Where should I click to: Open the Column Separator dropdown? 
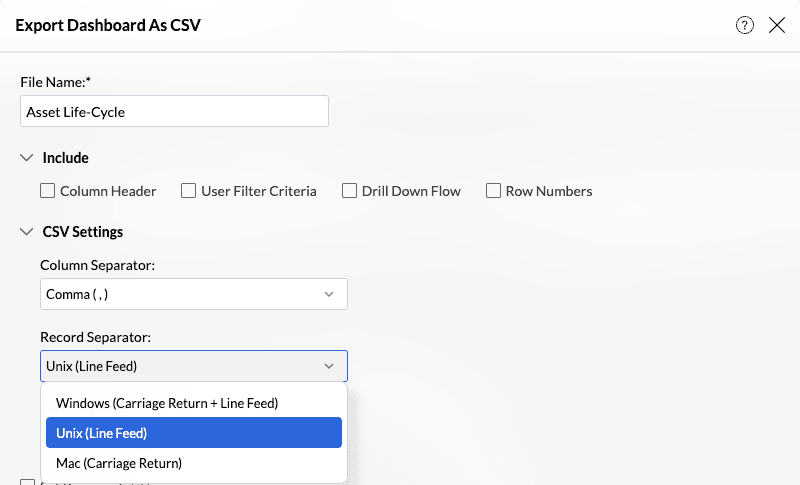[x=194, y=294]
